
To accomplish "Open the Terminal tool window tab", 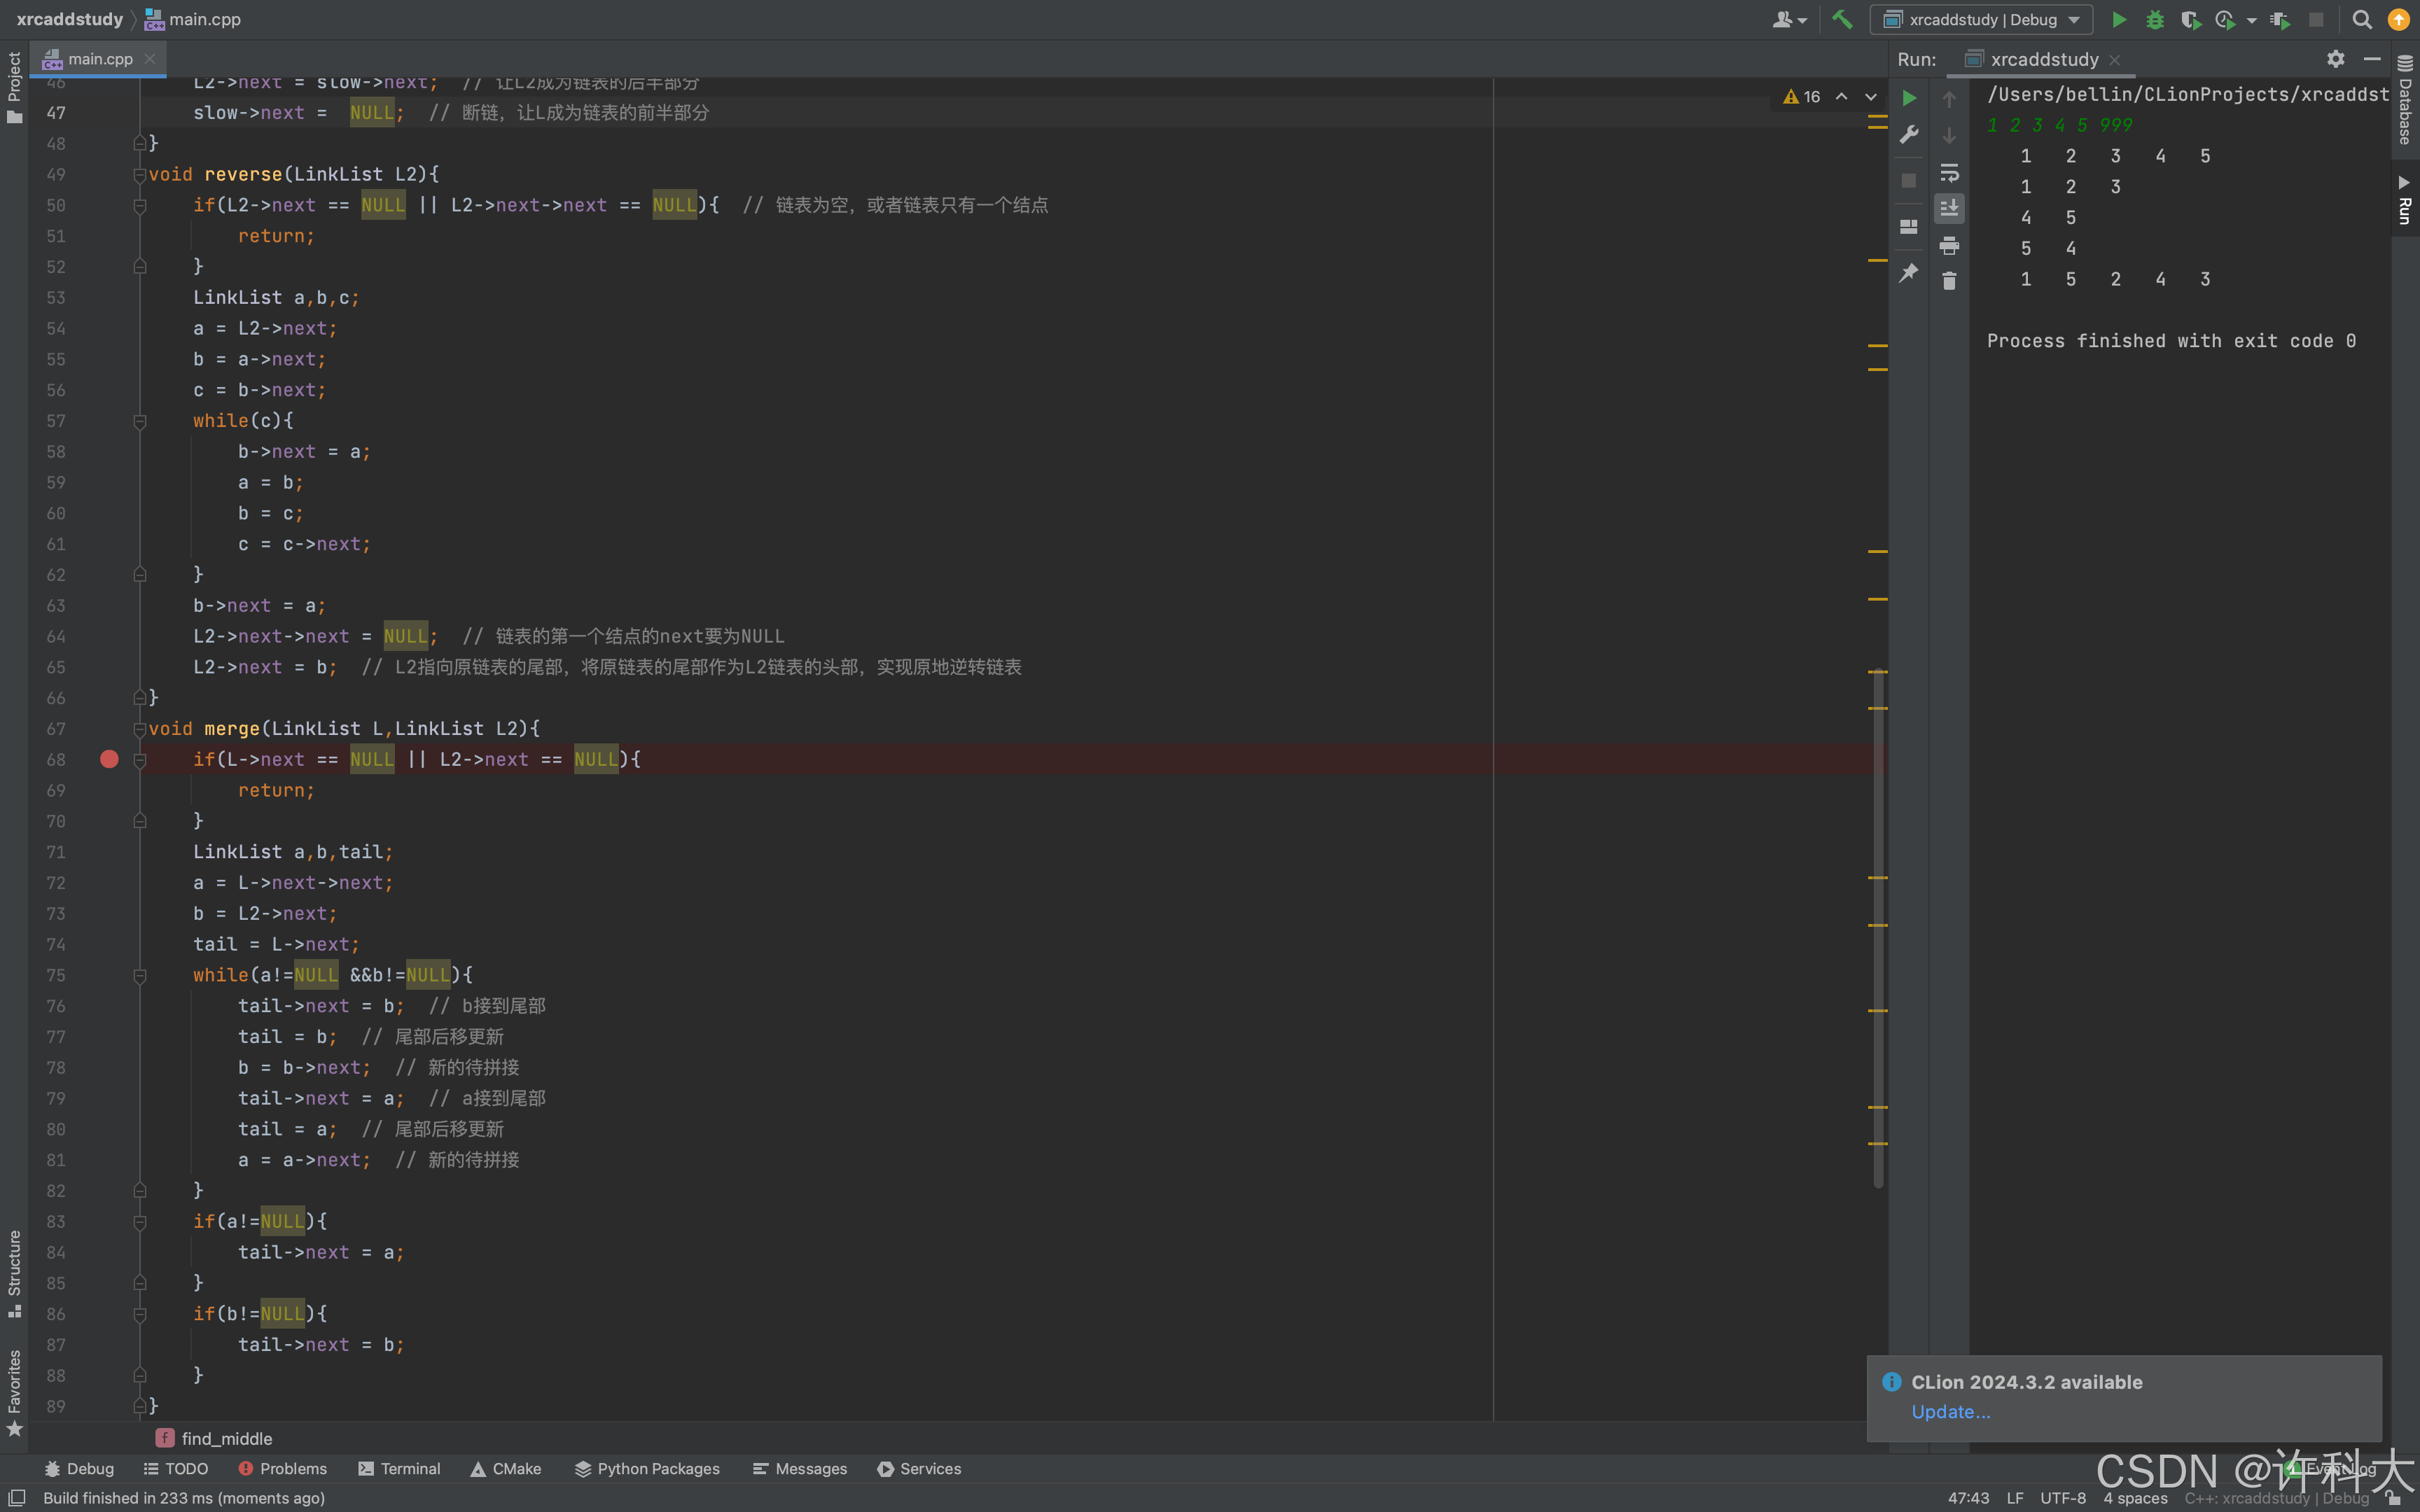I will [399, 1468].
